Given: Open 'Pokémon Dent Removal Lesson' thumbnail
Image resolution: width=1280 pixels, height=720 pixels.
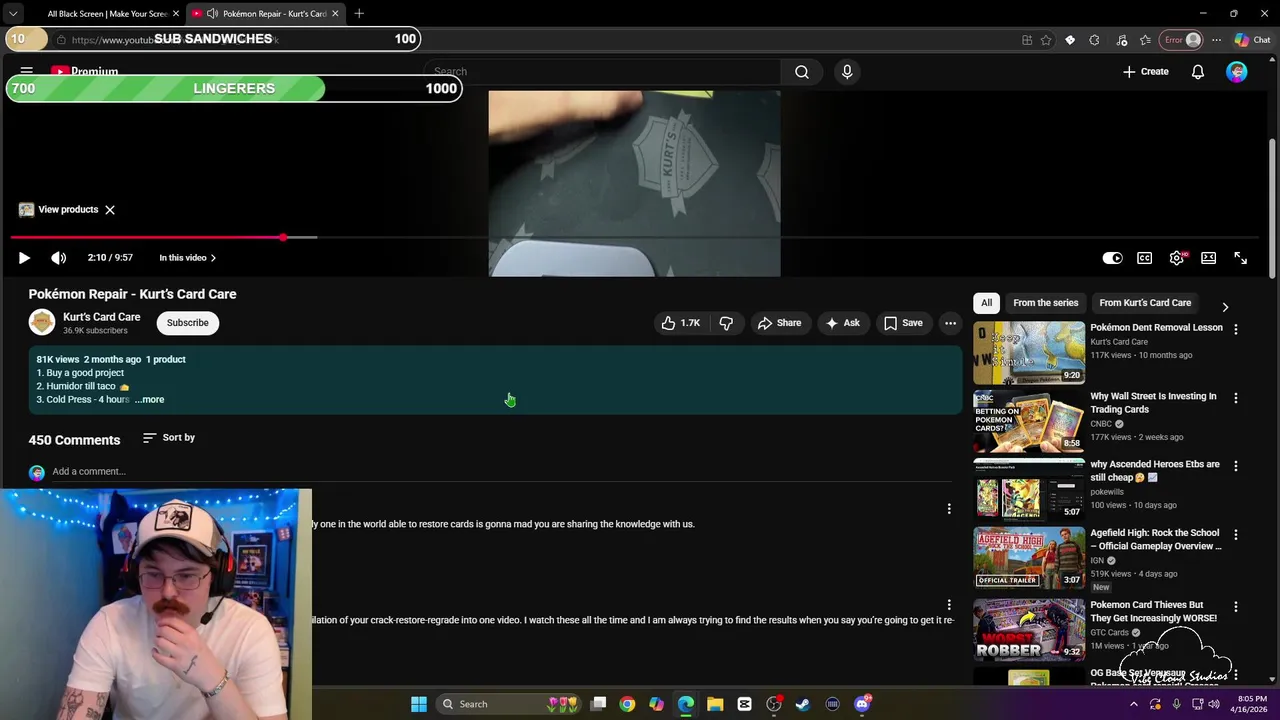Looking at the screenshot, I should (x=1029, y=353).
